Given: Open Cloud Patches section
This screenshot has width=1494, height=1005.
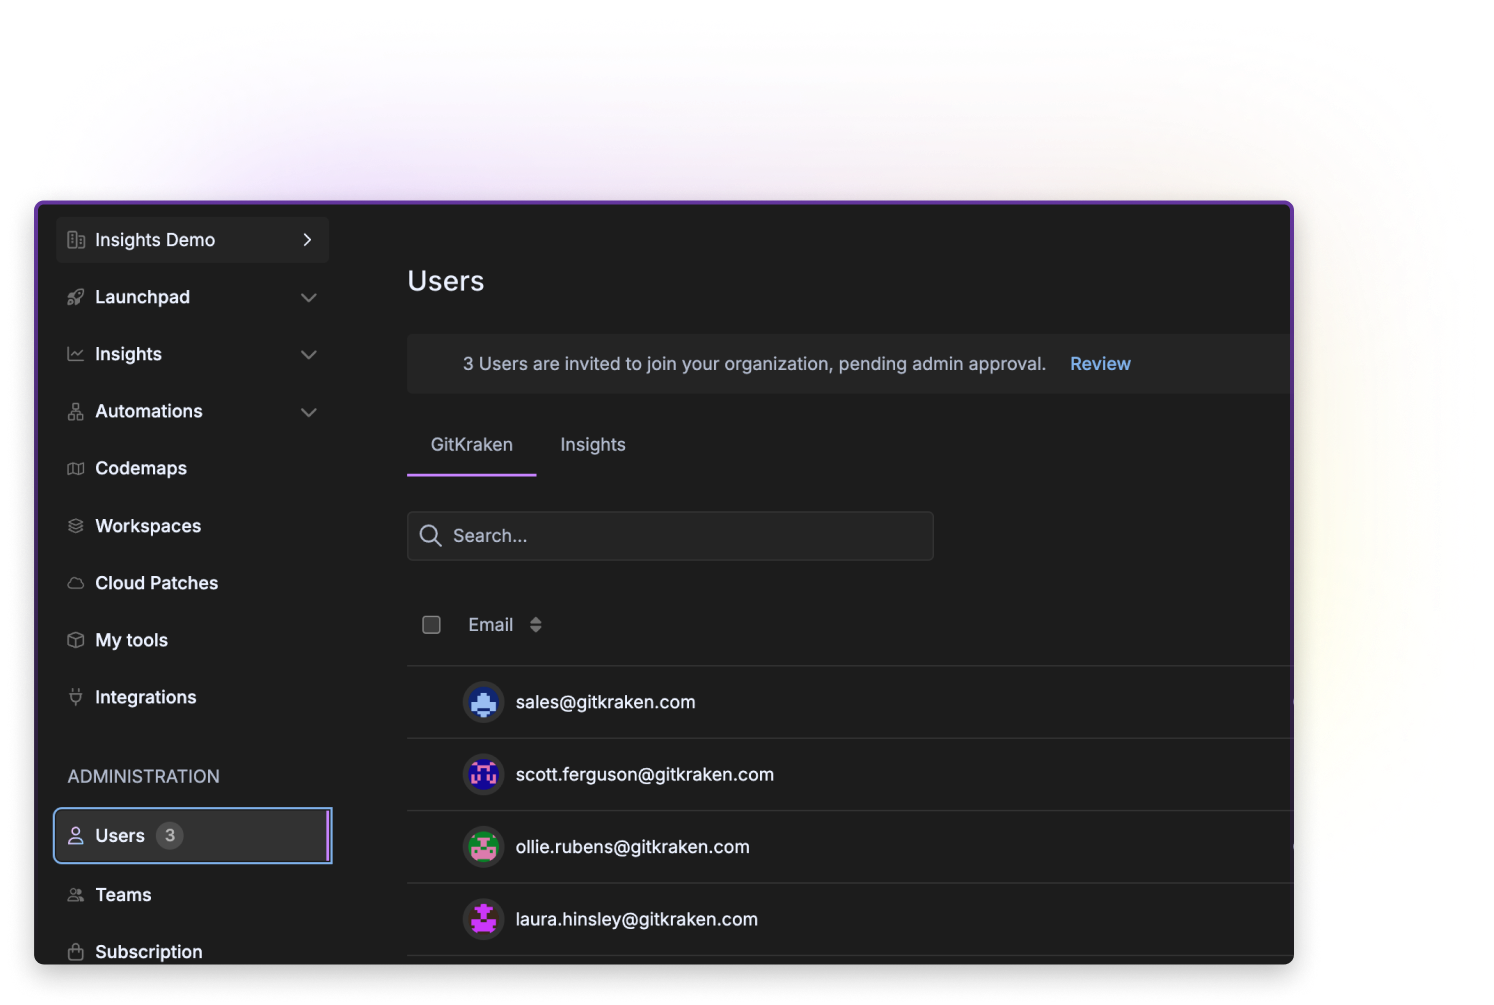Looking at the screenshot, I should tap(156, 583).
